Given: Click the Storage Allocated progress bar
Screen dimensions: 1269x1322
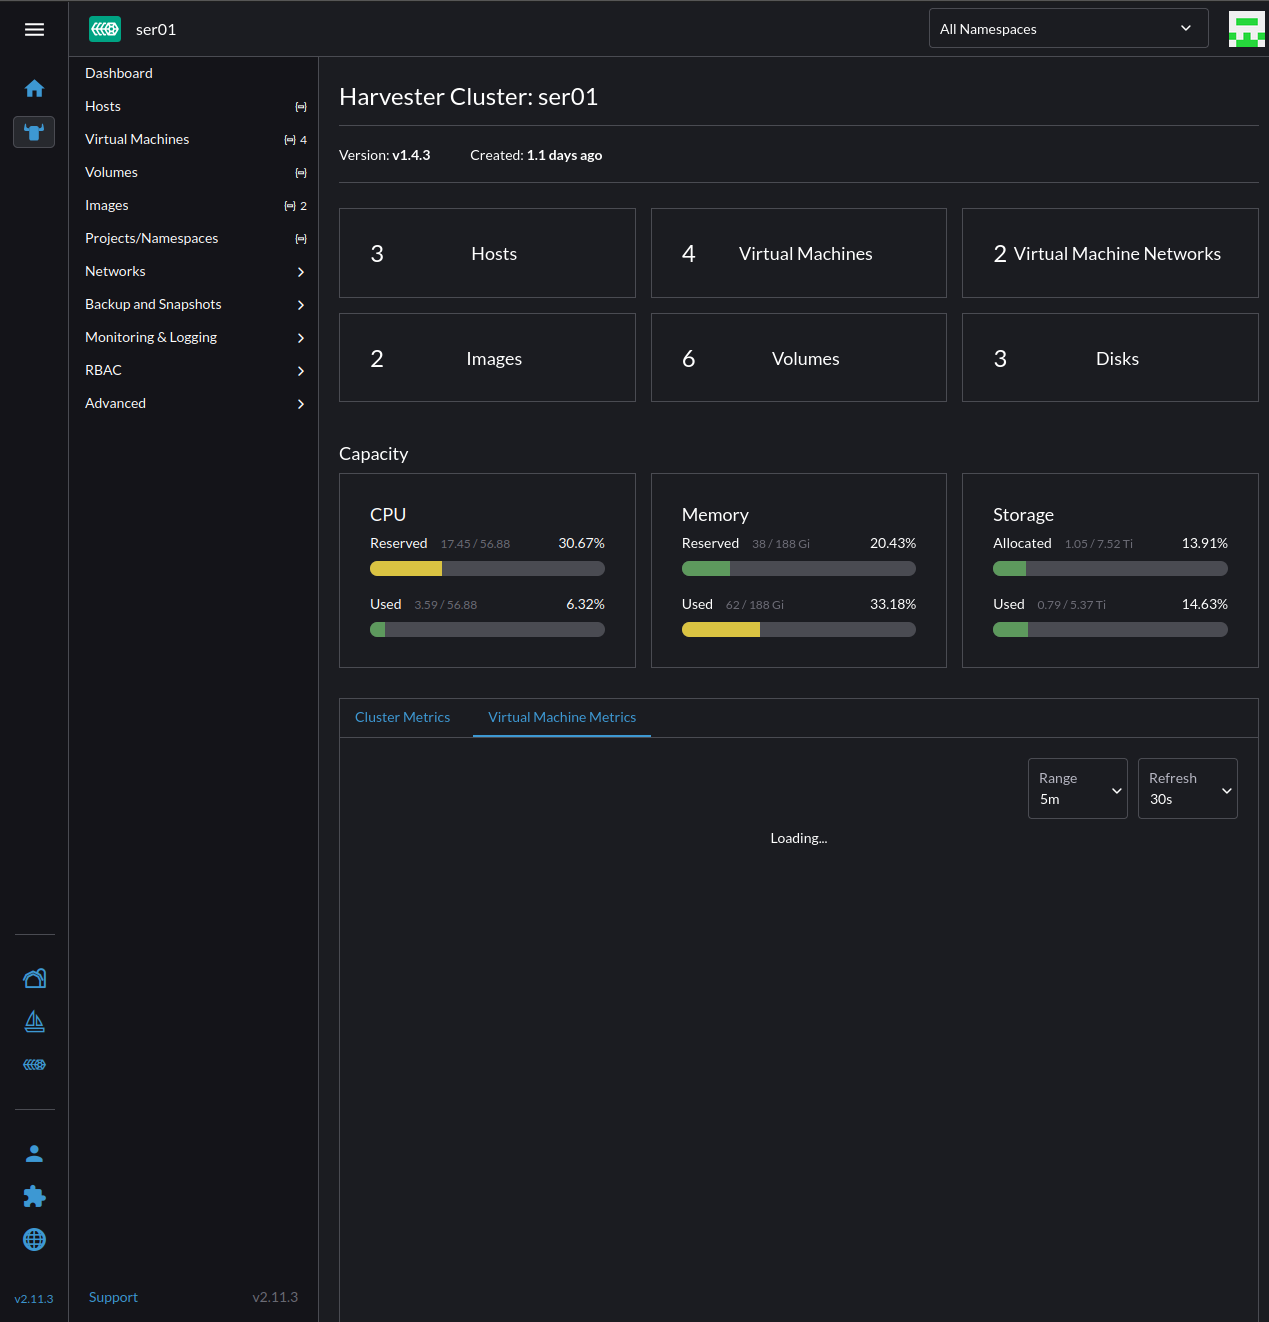Looking at the screenshot, I should tap(1110, 569).
